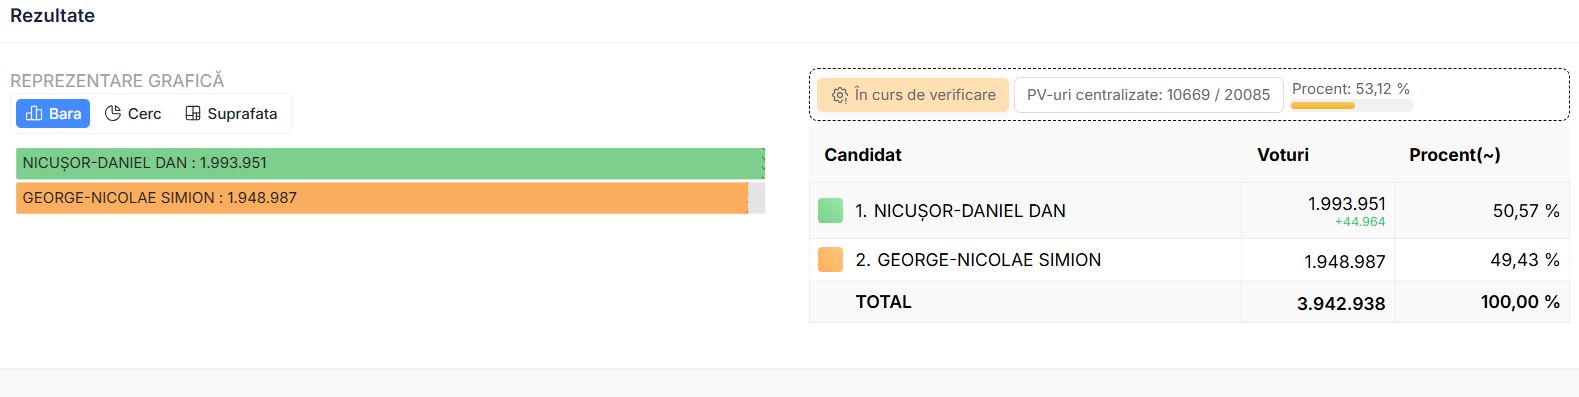The image size is (1579, 397).
Task: Click the pie chart icon beside Cerc
Action: (x=113, y=114)
